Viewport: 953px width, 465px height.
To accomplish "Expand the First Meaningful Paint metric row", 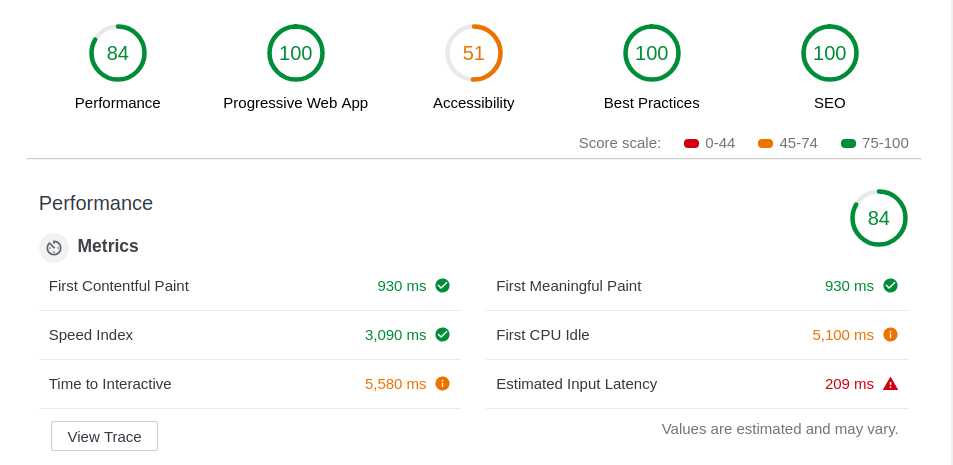I will click(x=697, y=286).
